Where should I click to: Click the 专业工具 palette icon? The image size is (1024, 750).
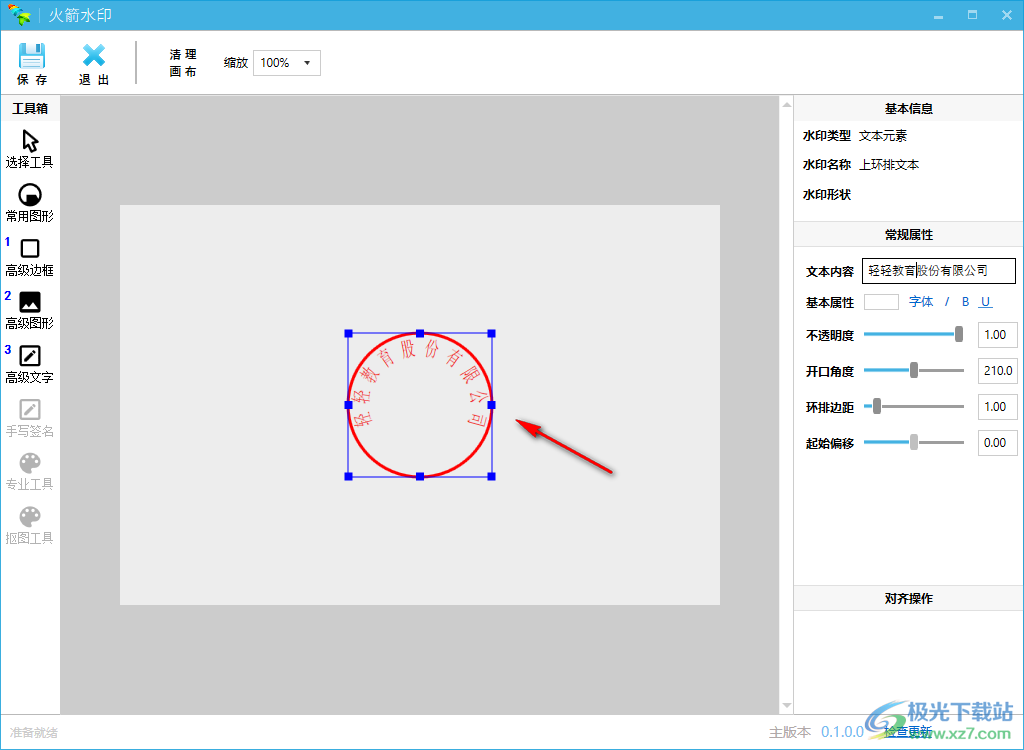(30, 464)
